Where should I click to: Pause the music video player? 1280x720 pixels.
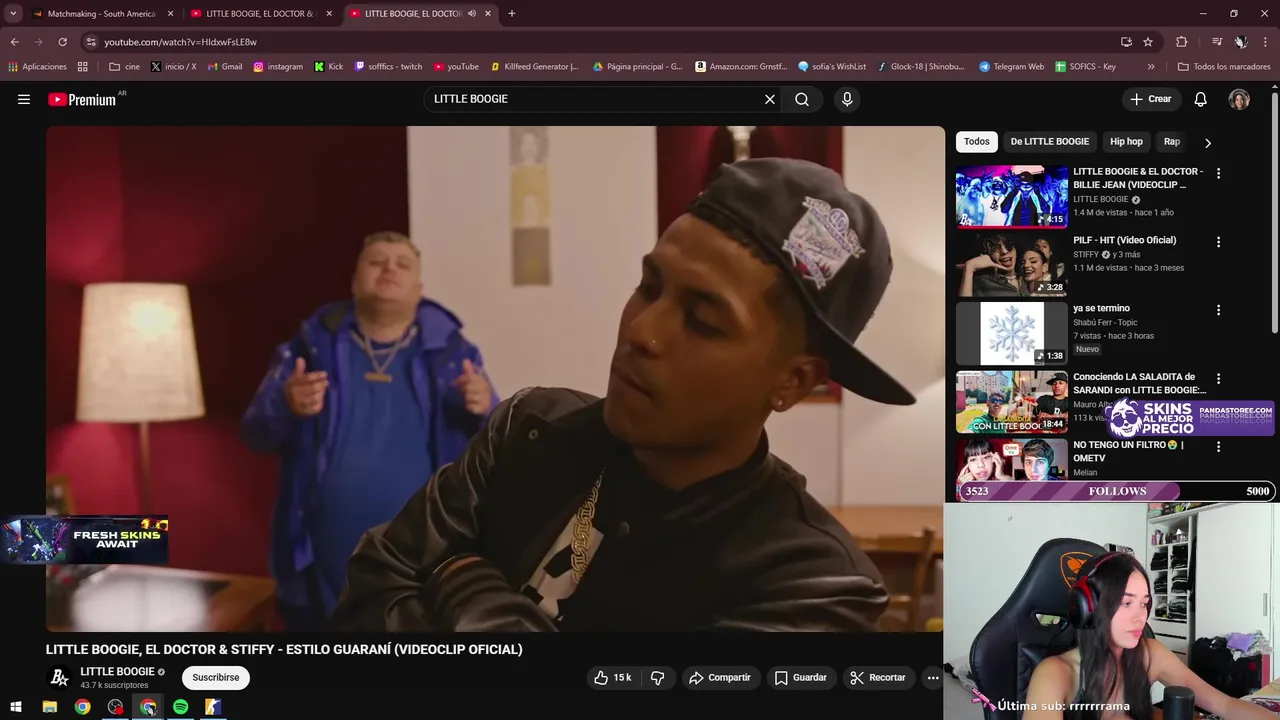coord(495,378)
